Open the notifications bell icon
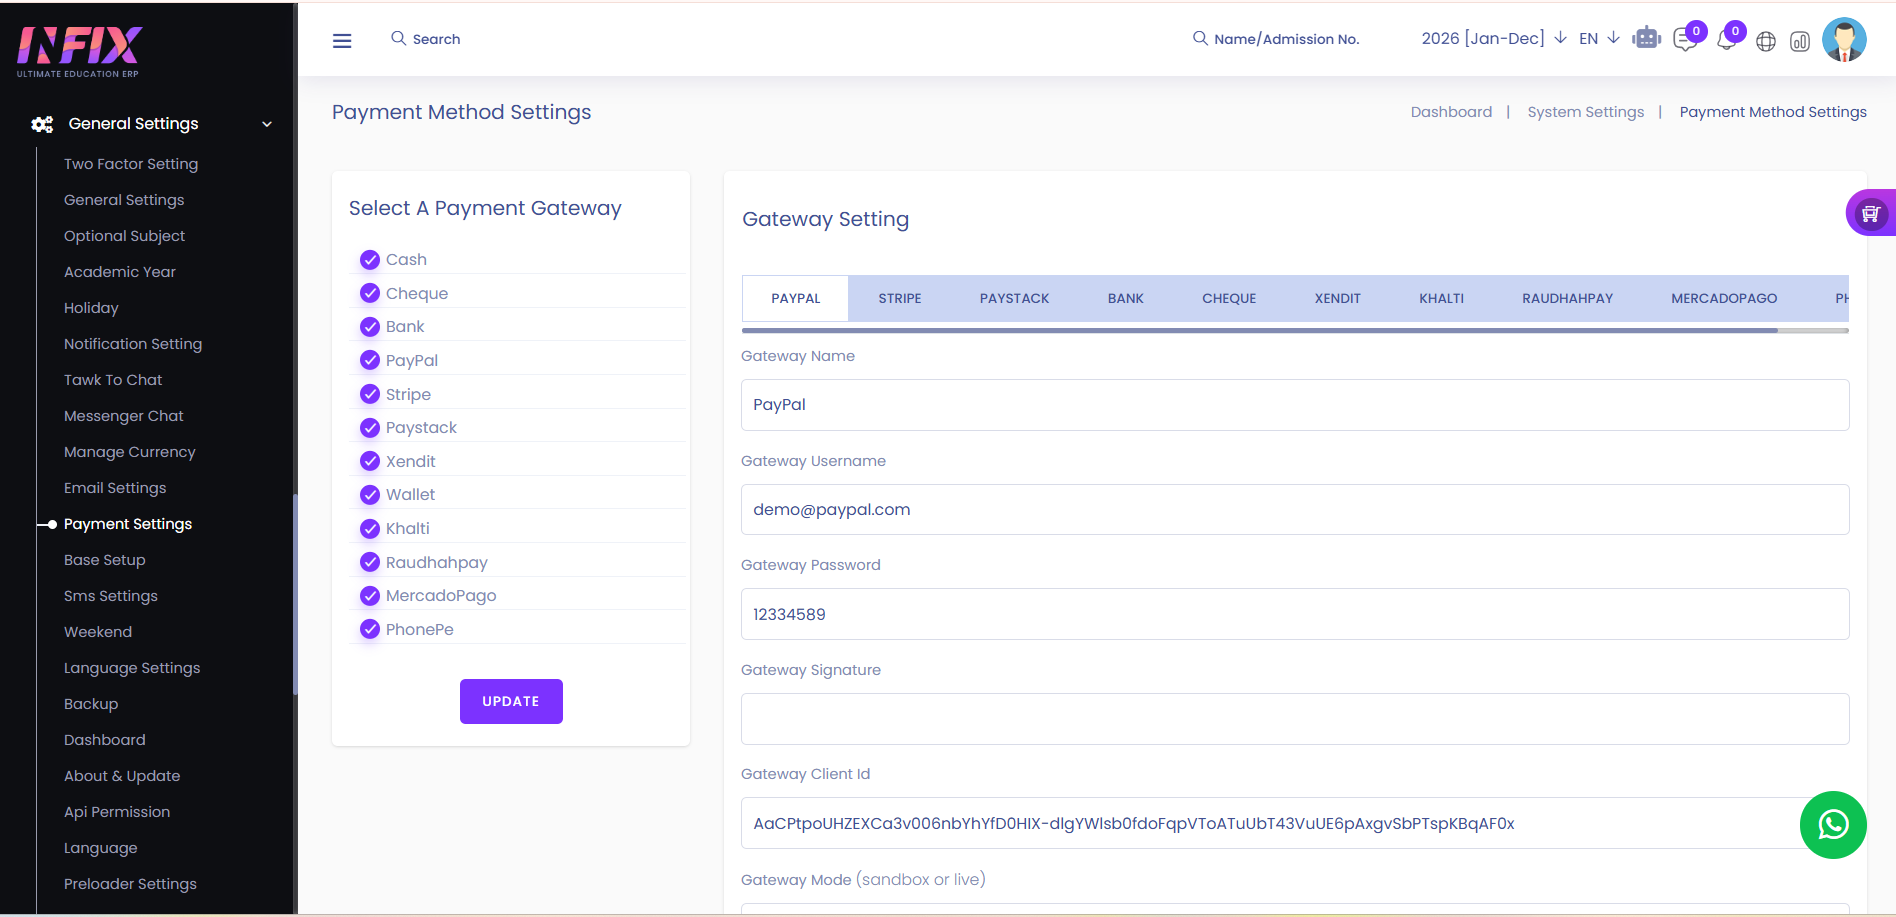This screenshot has width=1896, height=917. point(1726,40)
